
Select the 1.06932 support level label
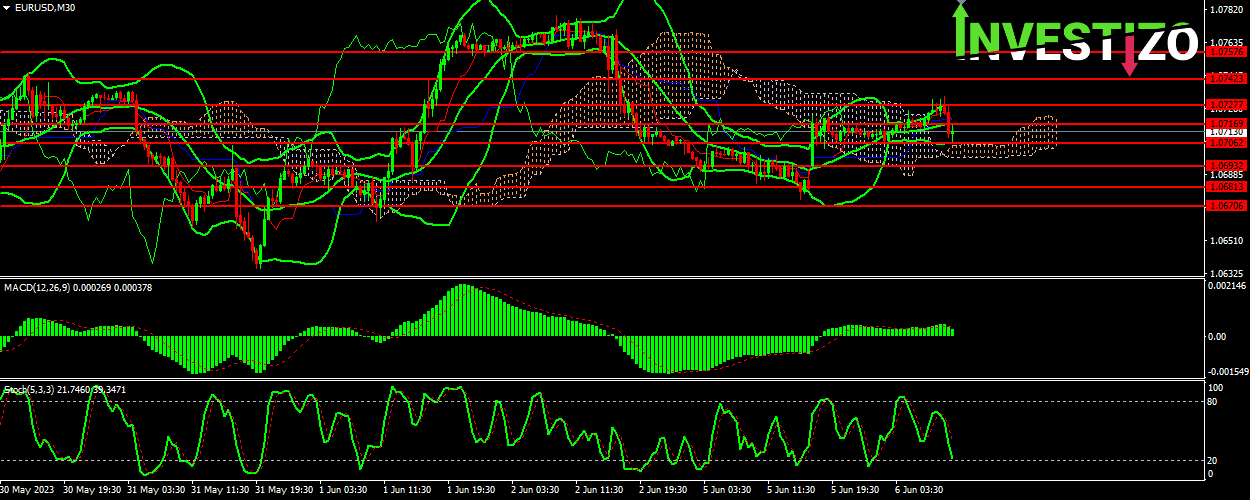tap(1225, 165)
